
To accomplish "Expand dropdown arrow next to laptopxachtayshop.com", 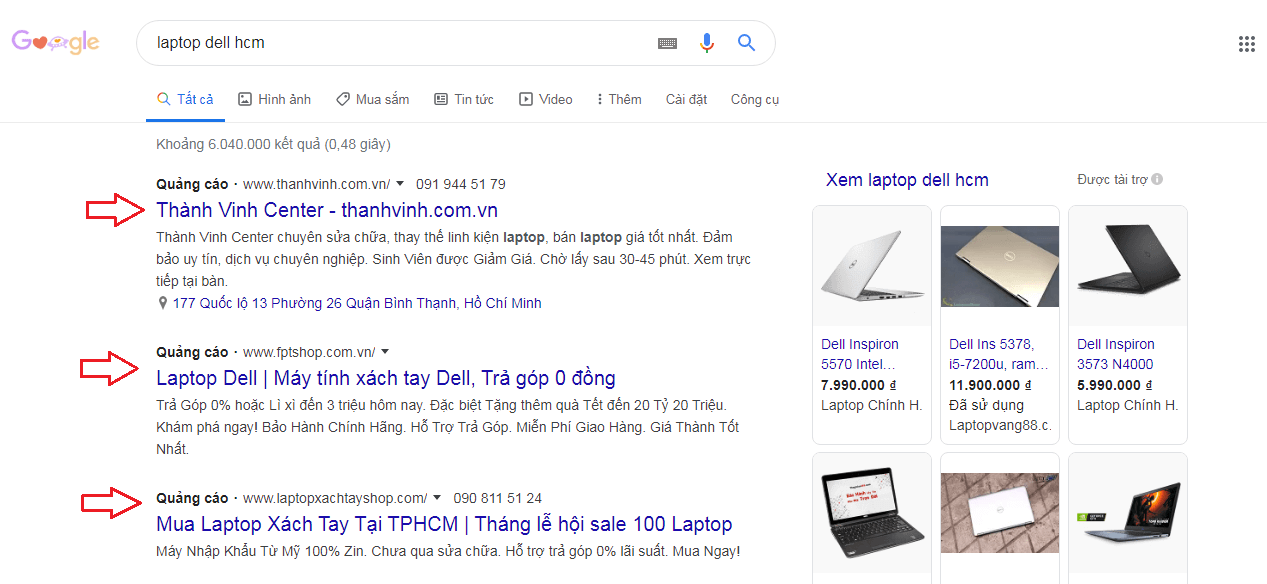I will pyautogui.click(x=437, y=498).
